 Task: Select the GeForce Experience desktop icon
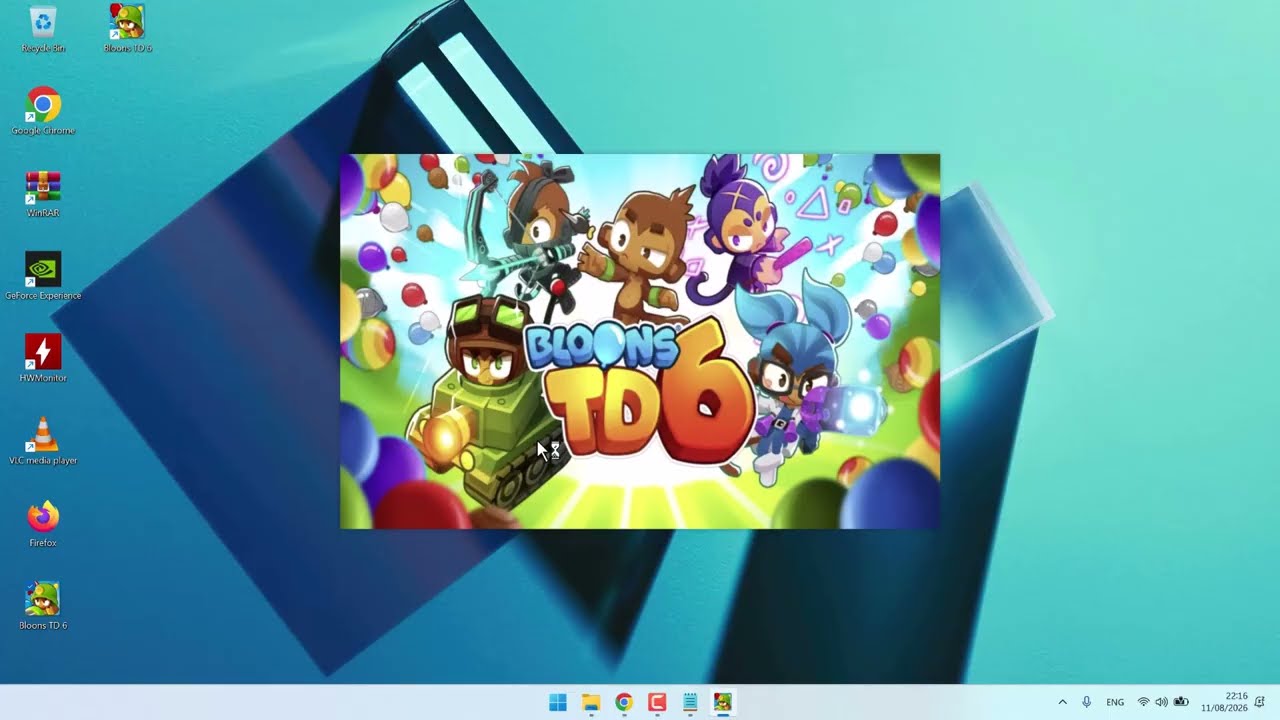coord(43,275)
